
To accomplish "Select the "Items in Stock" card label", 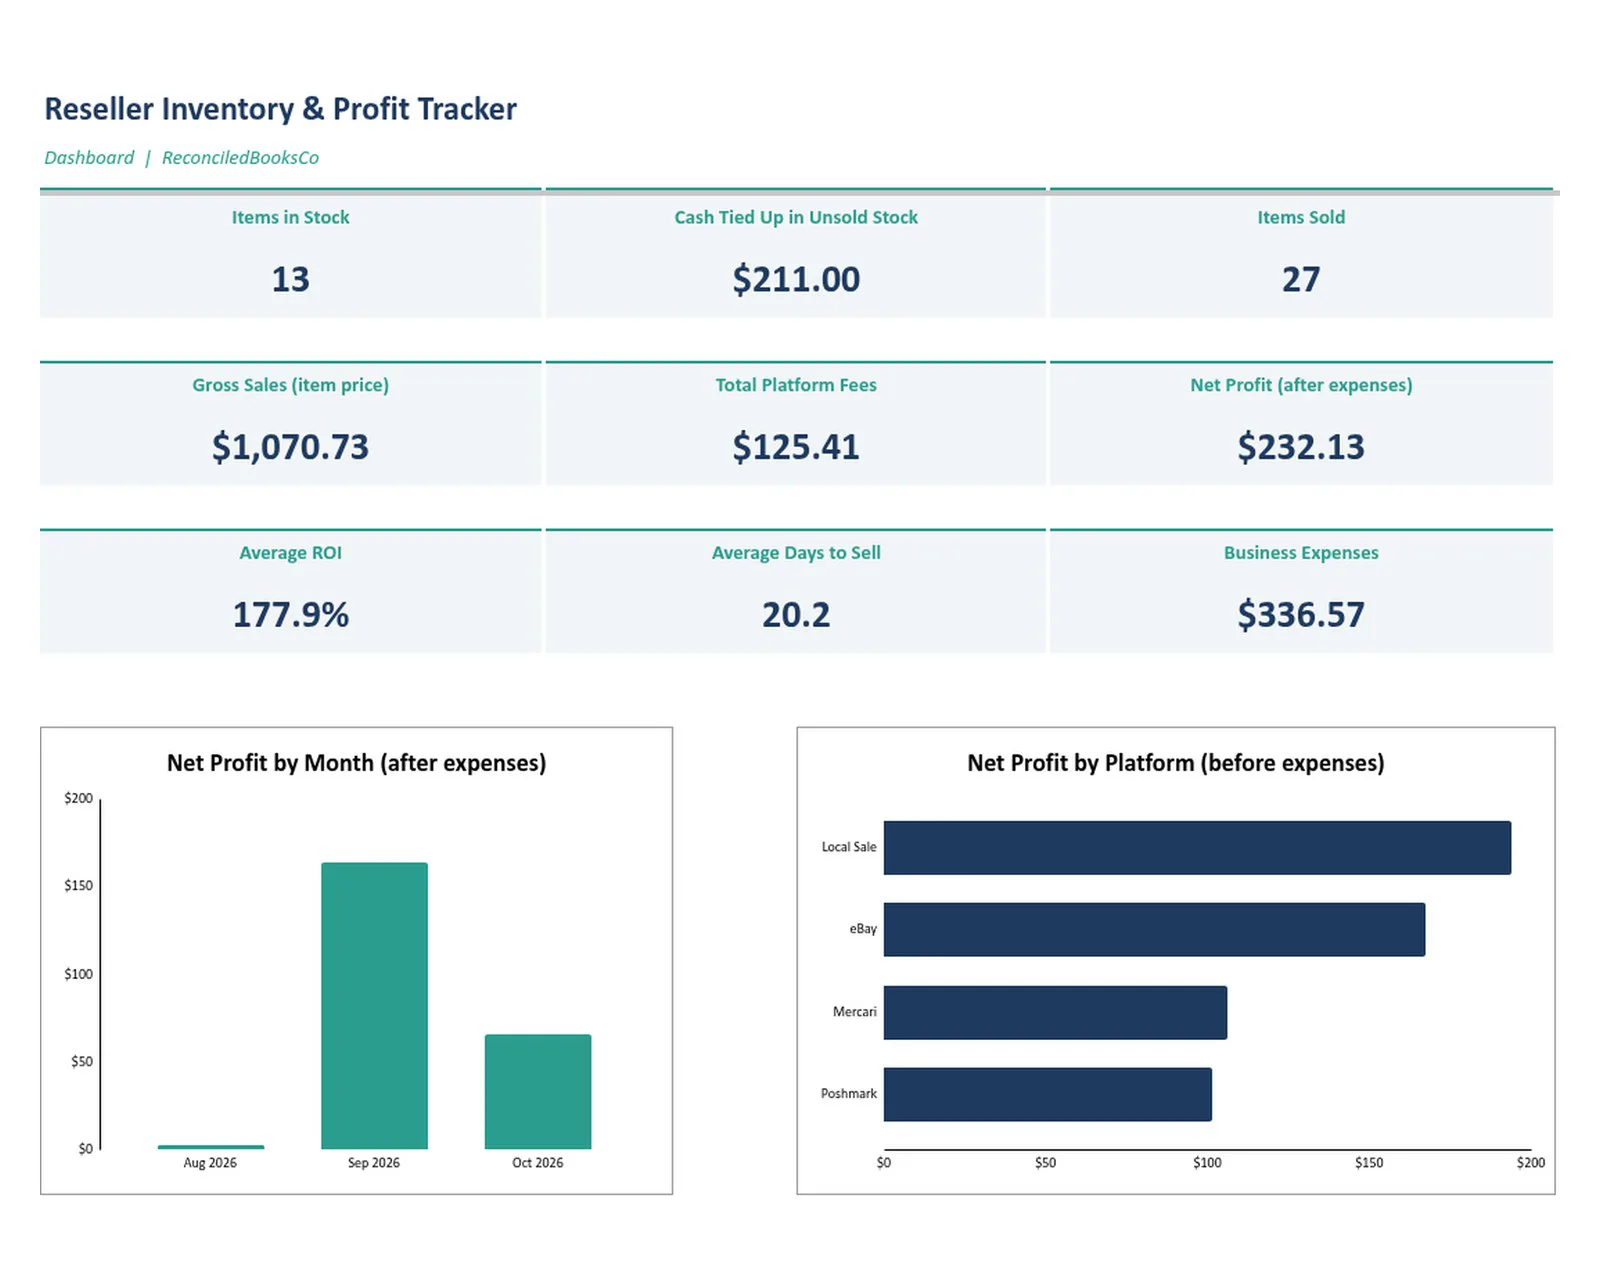I will [291, 217].
